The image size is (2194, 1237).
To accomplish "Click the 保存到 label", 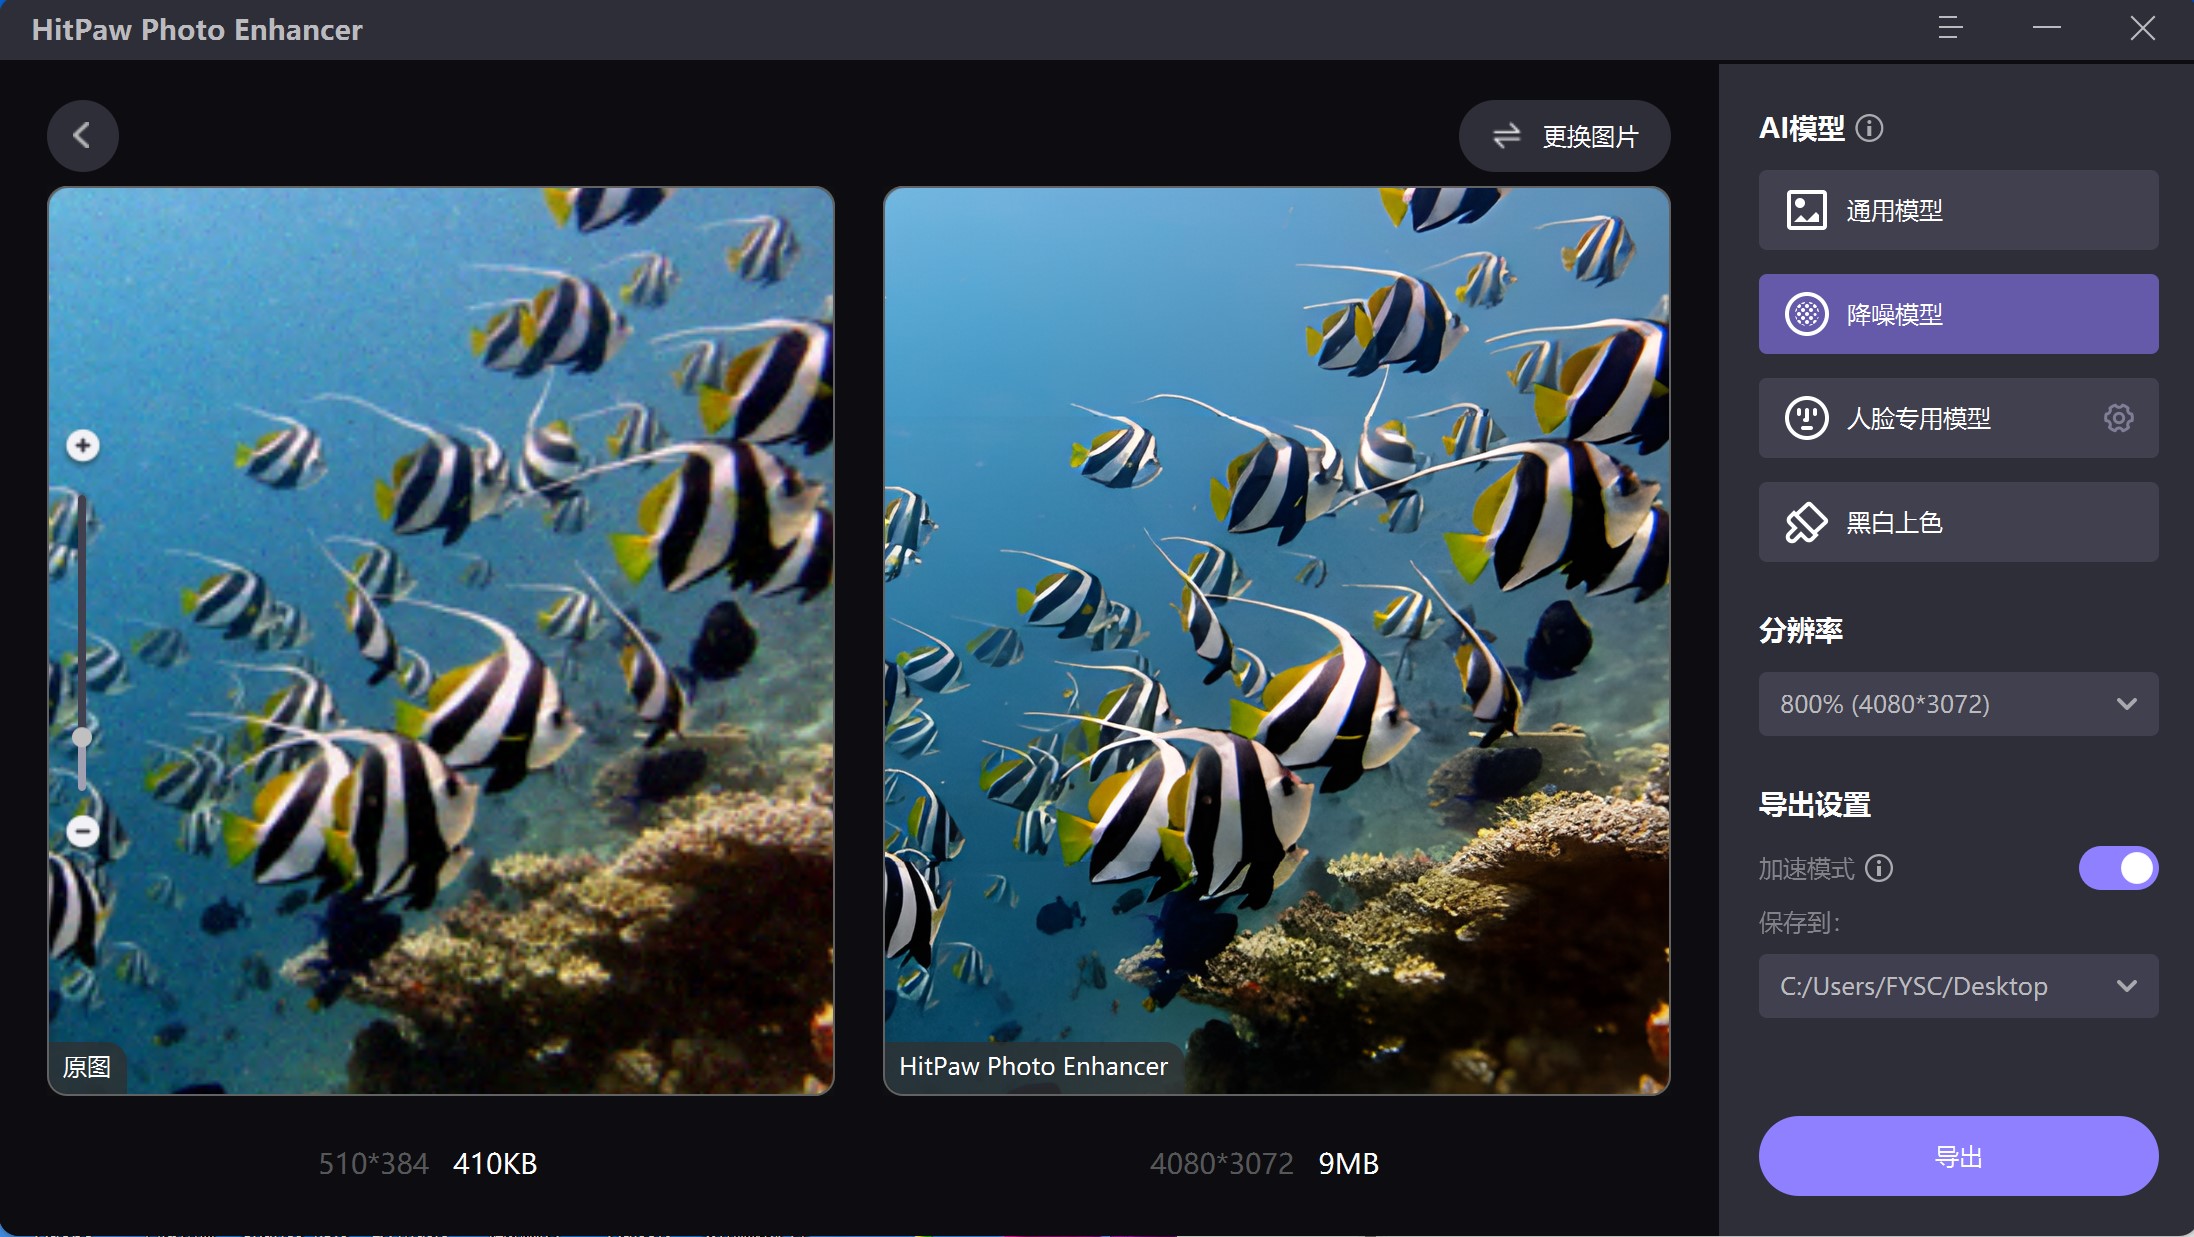I will pos(1799,922).
